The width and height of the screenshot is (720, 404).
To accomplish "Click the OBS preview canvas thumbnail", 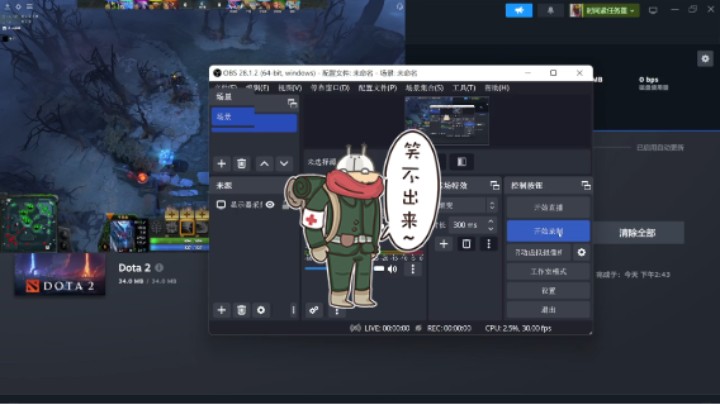I will [x=447, y=121].
